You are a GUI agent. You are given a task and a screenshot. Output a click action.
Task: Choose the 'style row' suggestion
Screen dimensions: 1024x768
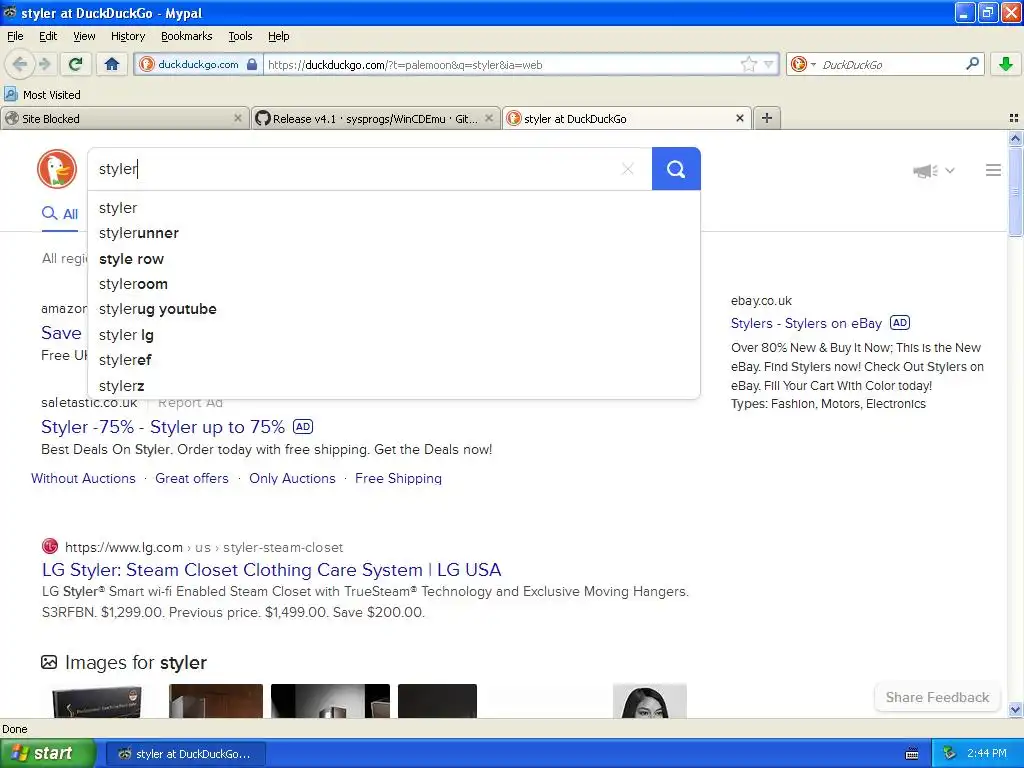tap(394, 259)
